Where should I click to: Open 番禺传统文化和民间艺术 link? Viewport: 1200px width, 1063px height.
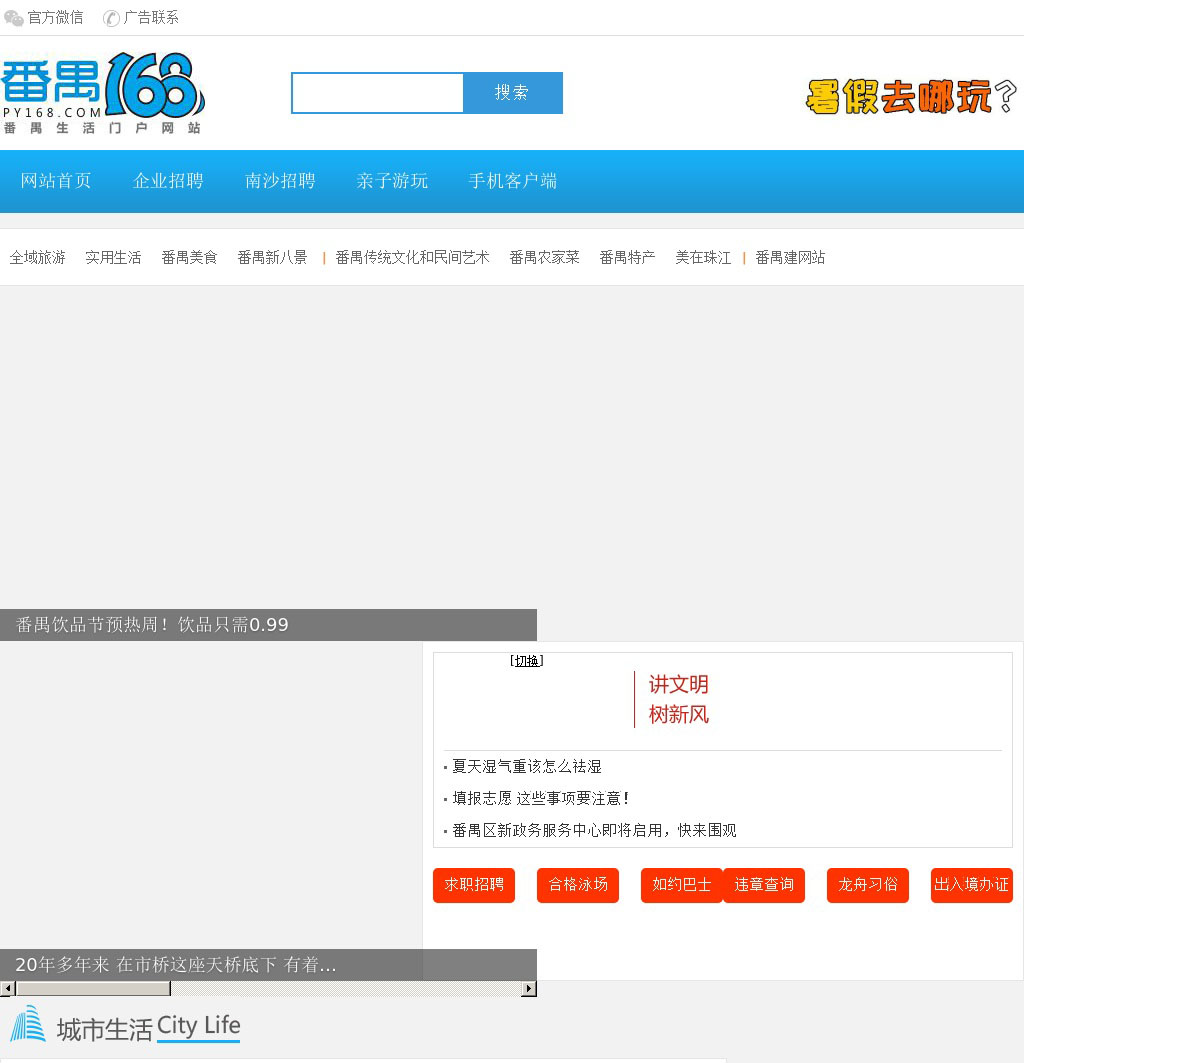coord(412,258)
